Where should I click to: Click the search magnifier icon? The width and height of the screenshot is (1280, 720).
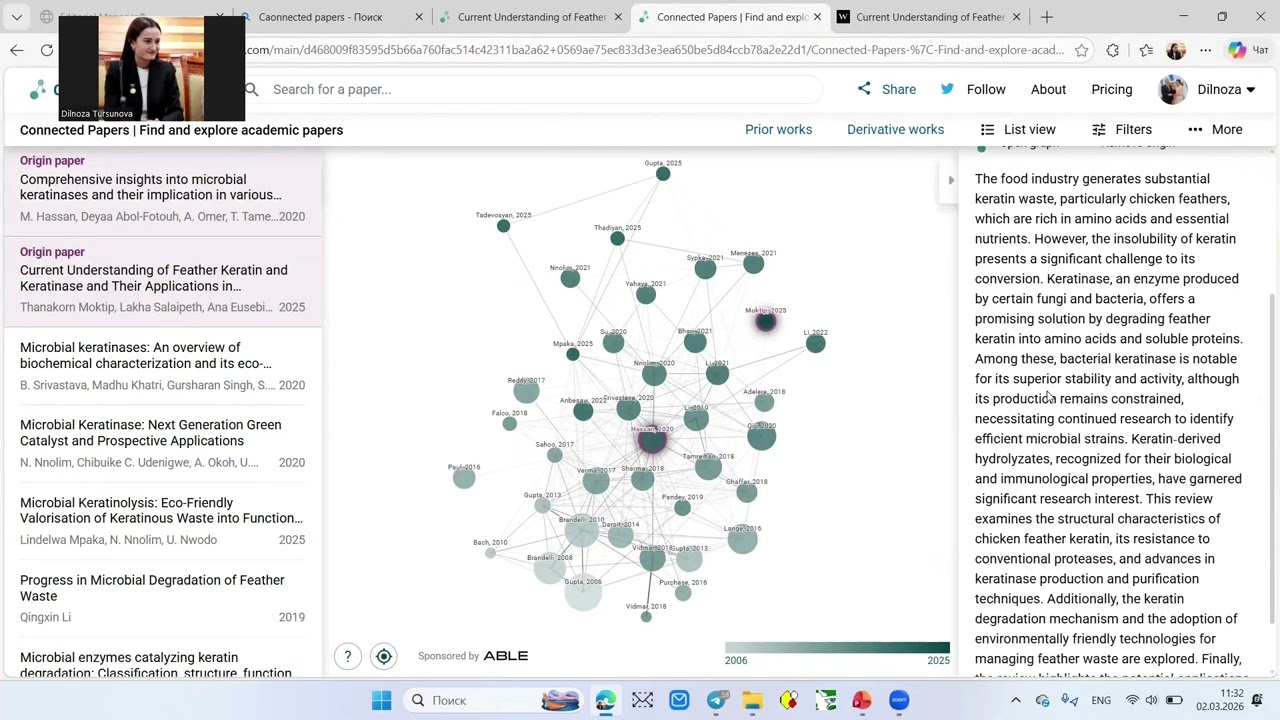[252, 89]
